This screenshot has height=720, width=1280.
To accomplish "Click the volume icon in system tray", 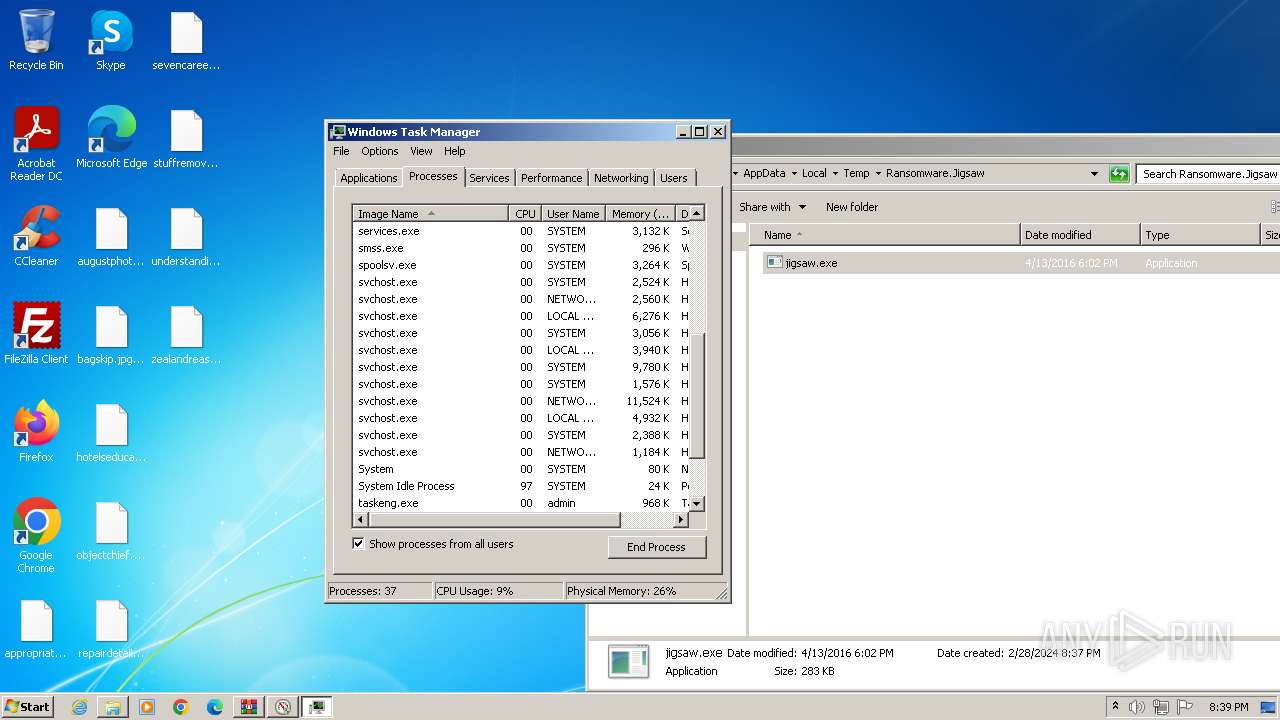I will click(1137, 707).
